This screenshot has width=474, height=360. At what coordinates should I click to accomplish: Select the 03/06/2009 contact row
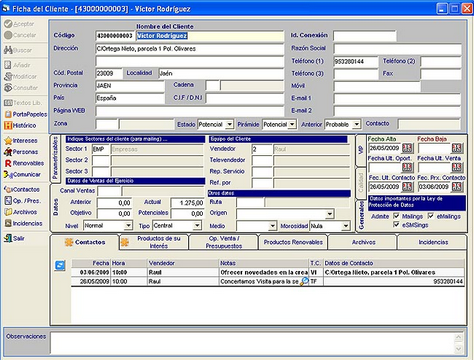click(268, 272)
